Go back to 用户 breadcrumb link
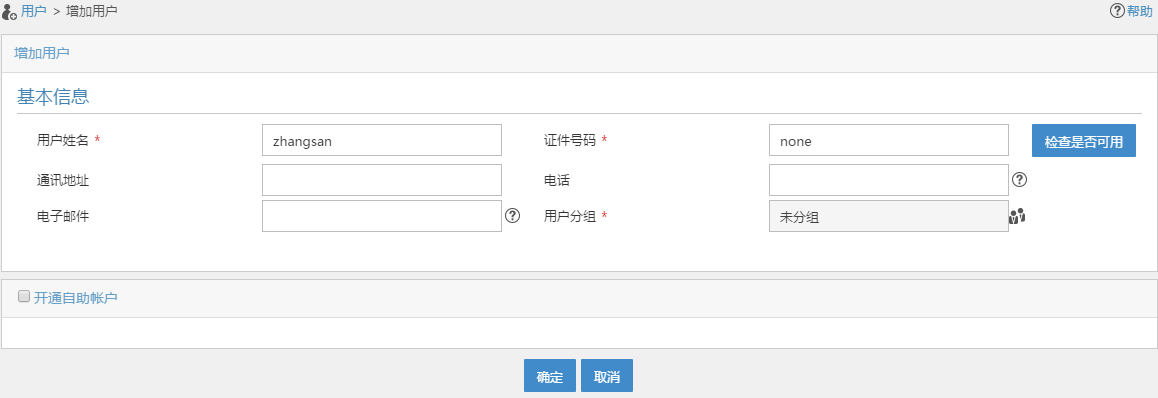1158x398 pixels. point(34,11)
